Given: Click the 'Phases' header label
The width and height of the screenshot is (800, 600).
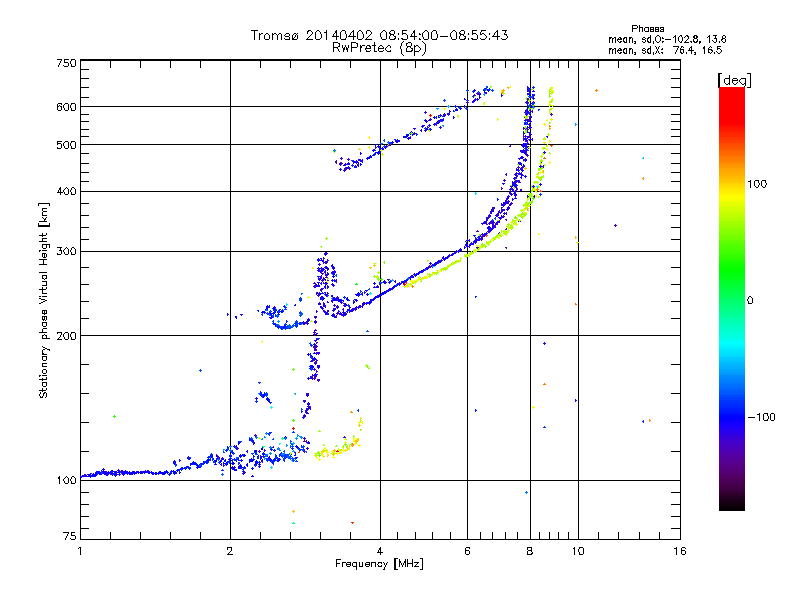Looking at the screenshot, I should click(647, 29).
